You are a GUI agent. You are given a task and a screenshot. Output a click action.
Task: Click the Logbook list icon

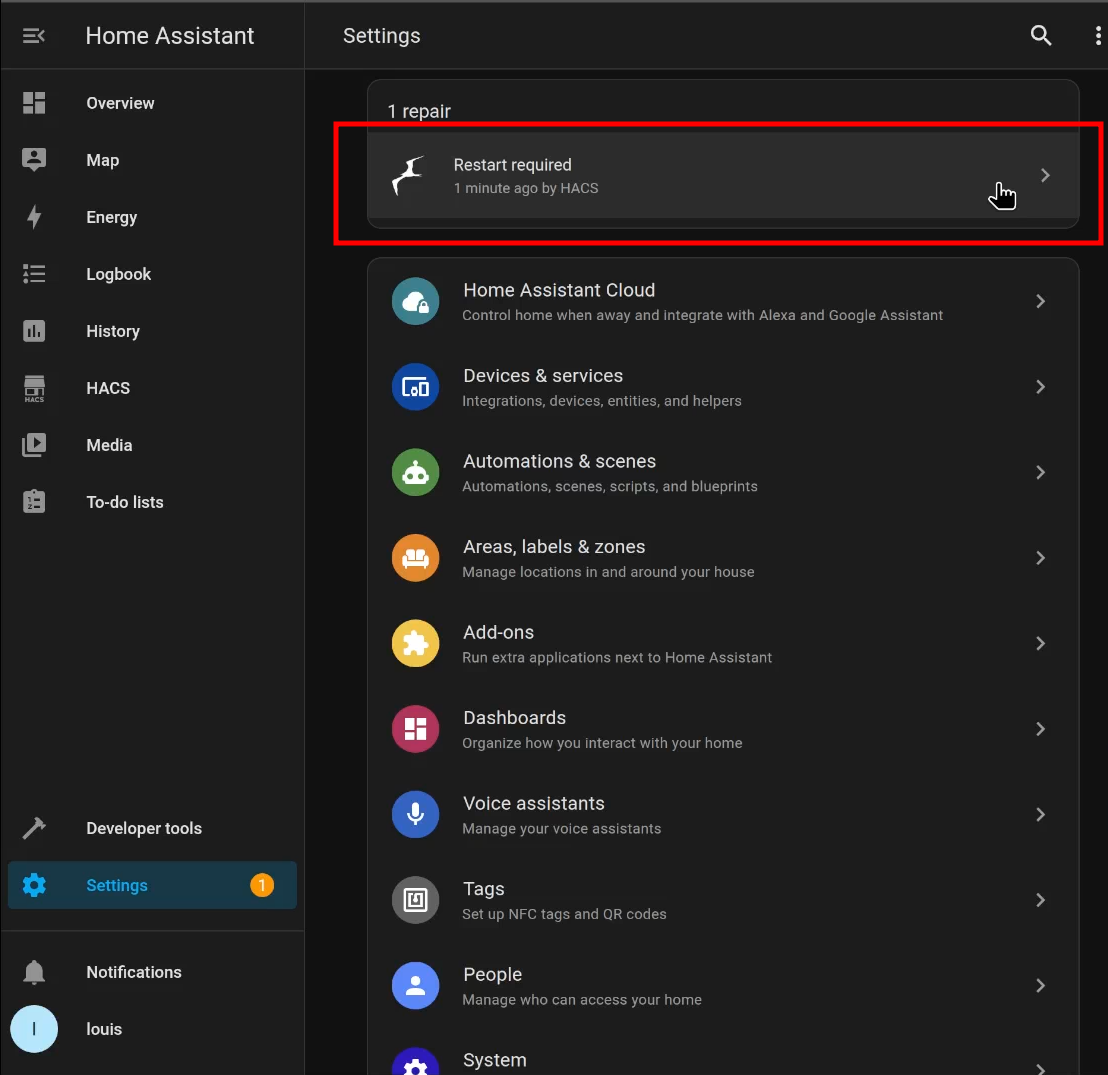(34, 274)
